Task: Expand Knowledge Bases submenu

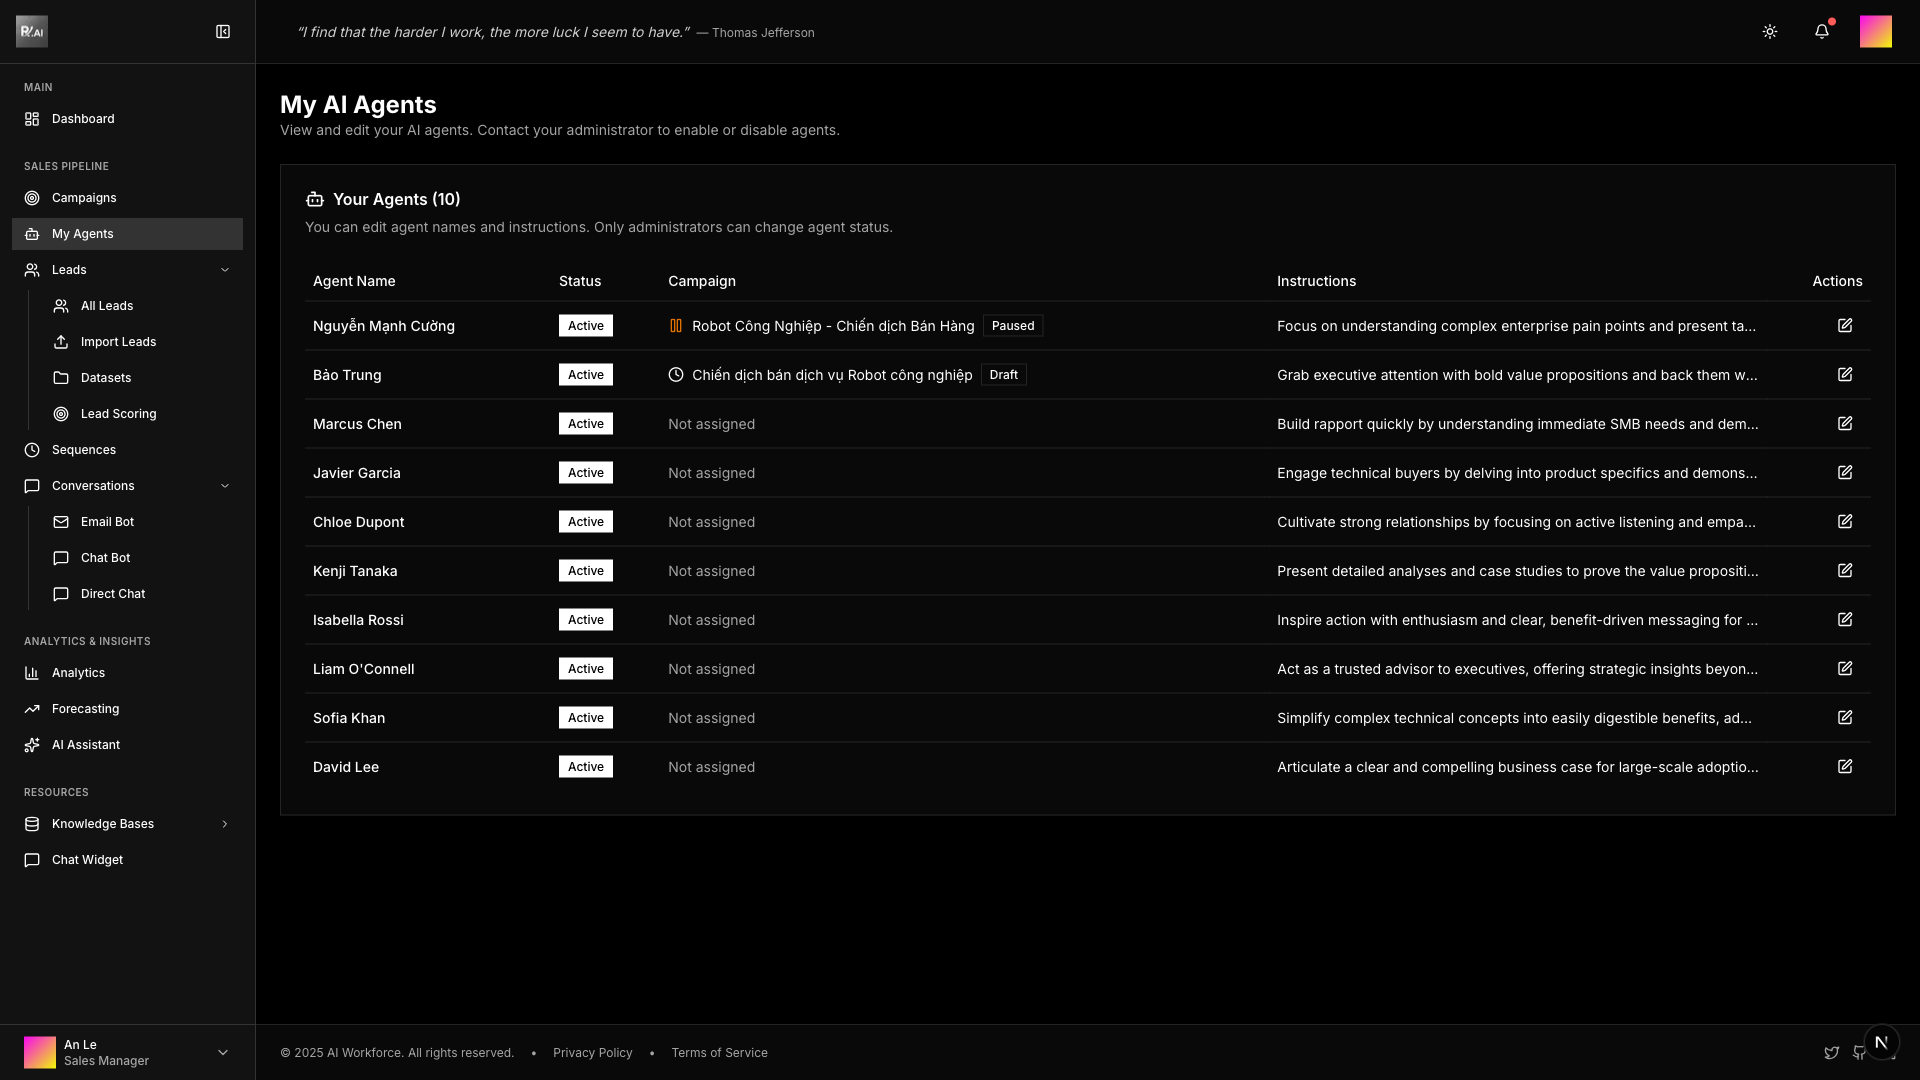Action: (224, 824)
